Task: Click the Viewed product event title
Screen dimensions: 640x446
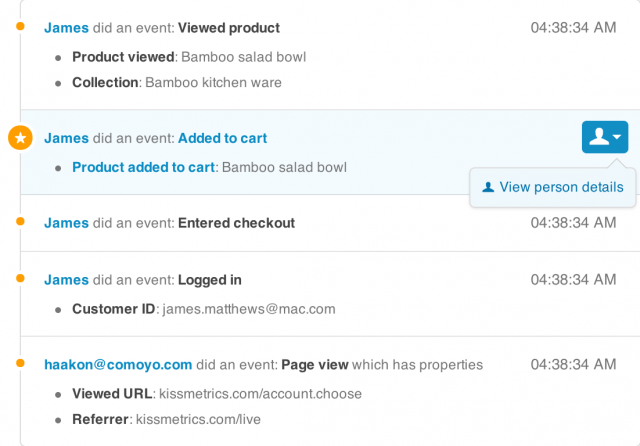Action: tap(229, 28)
